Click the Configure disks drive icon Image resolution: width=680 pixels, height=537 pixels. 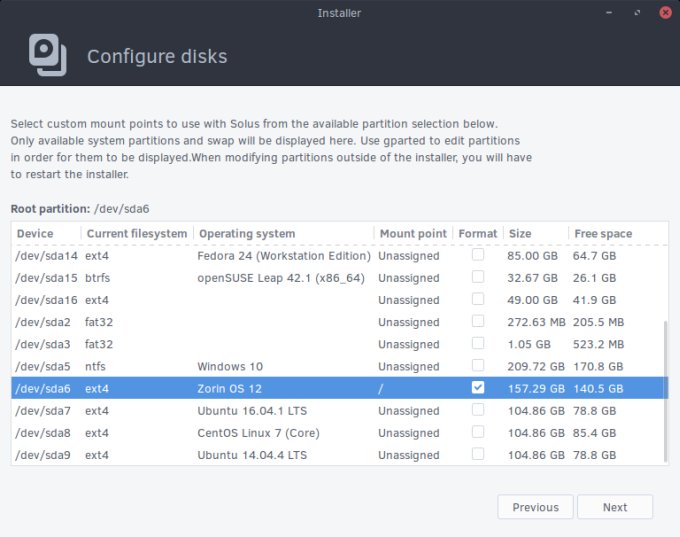48,55
